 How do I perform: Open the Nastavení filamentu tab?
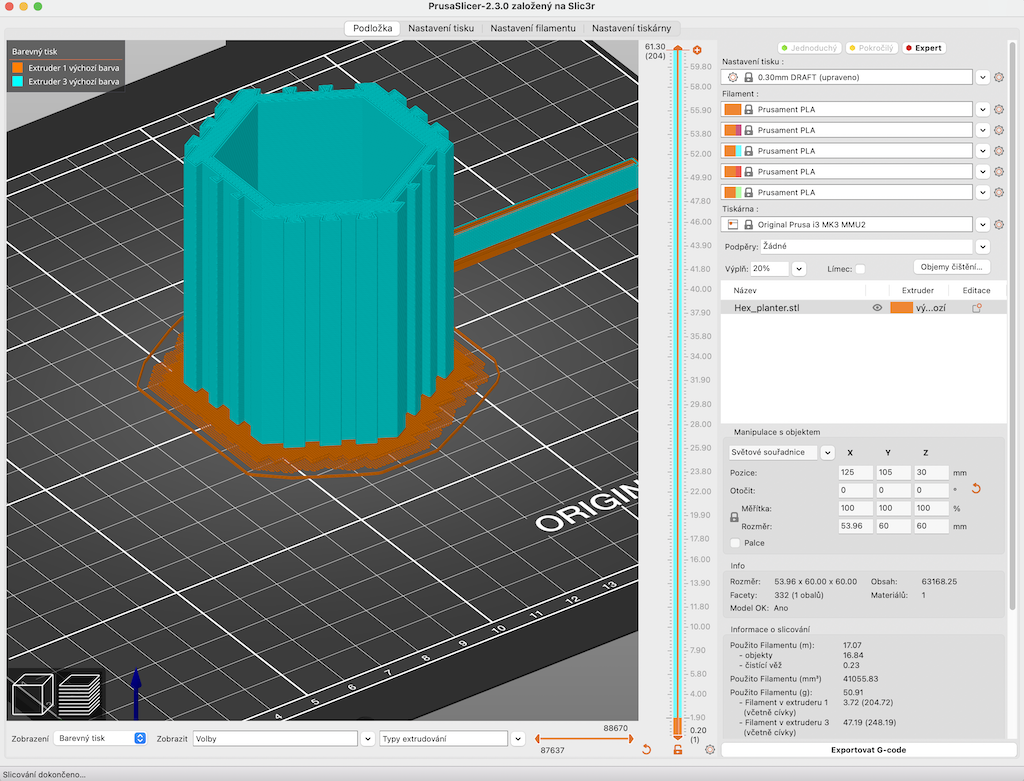[x=532, y=29]
